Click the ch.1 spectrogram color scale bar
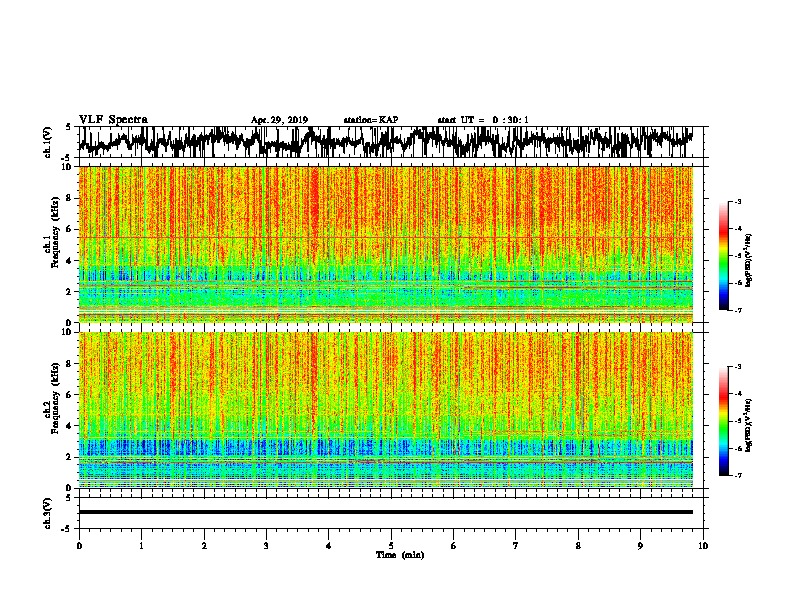 coord(724,256)
